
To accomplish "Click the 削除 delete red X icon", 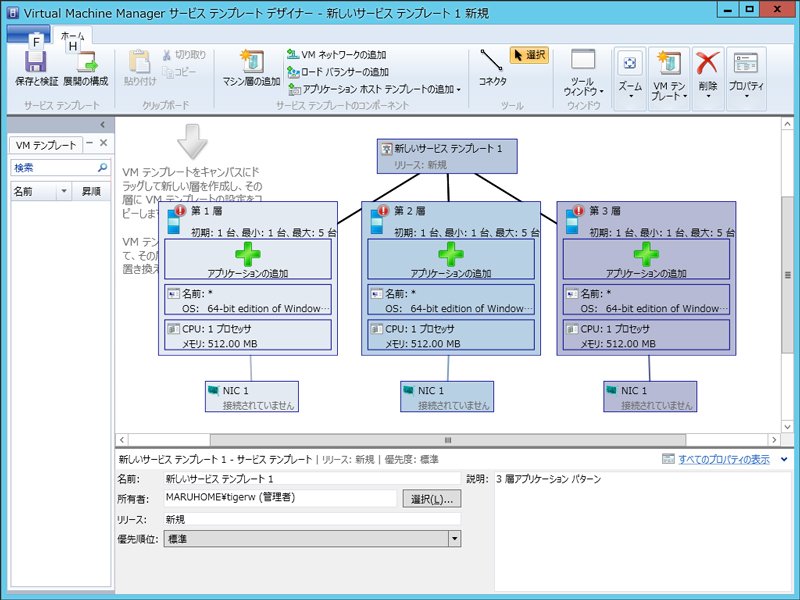I will click(x=708, y=63).
